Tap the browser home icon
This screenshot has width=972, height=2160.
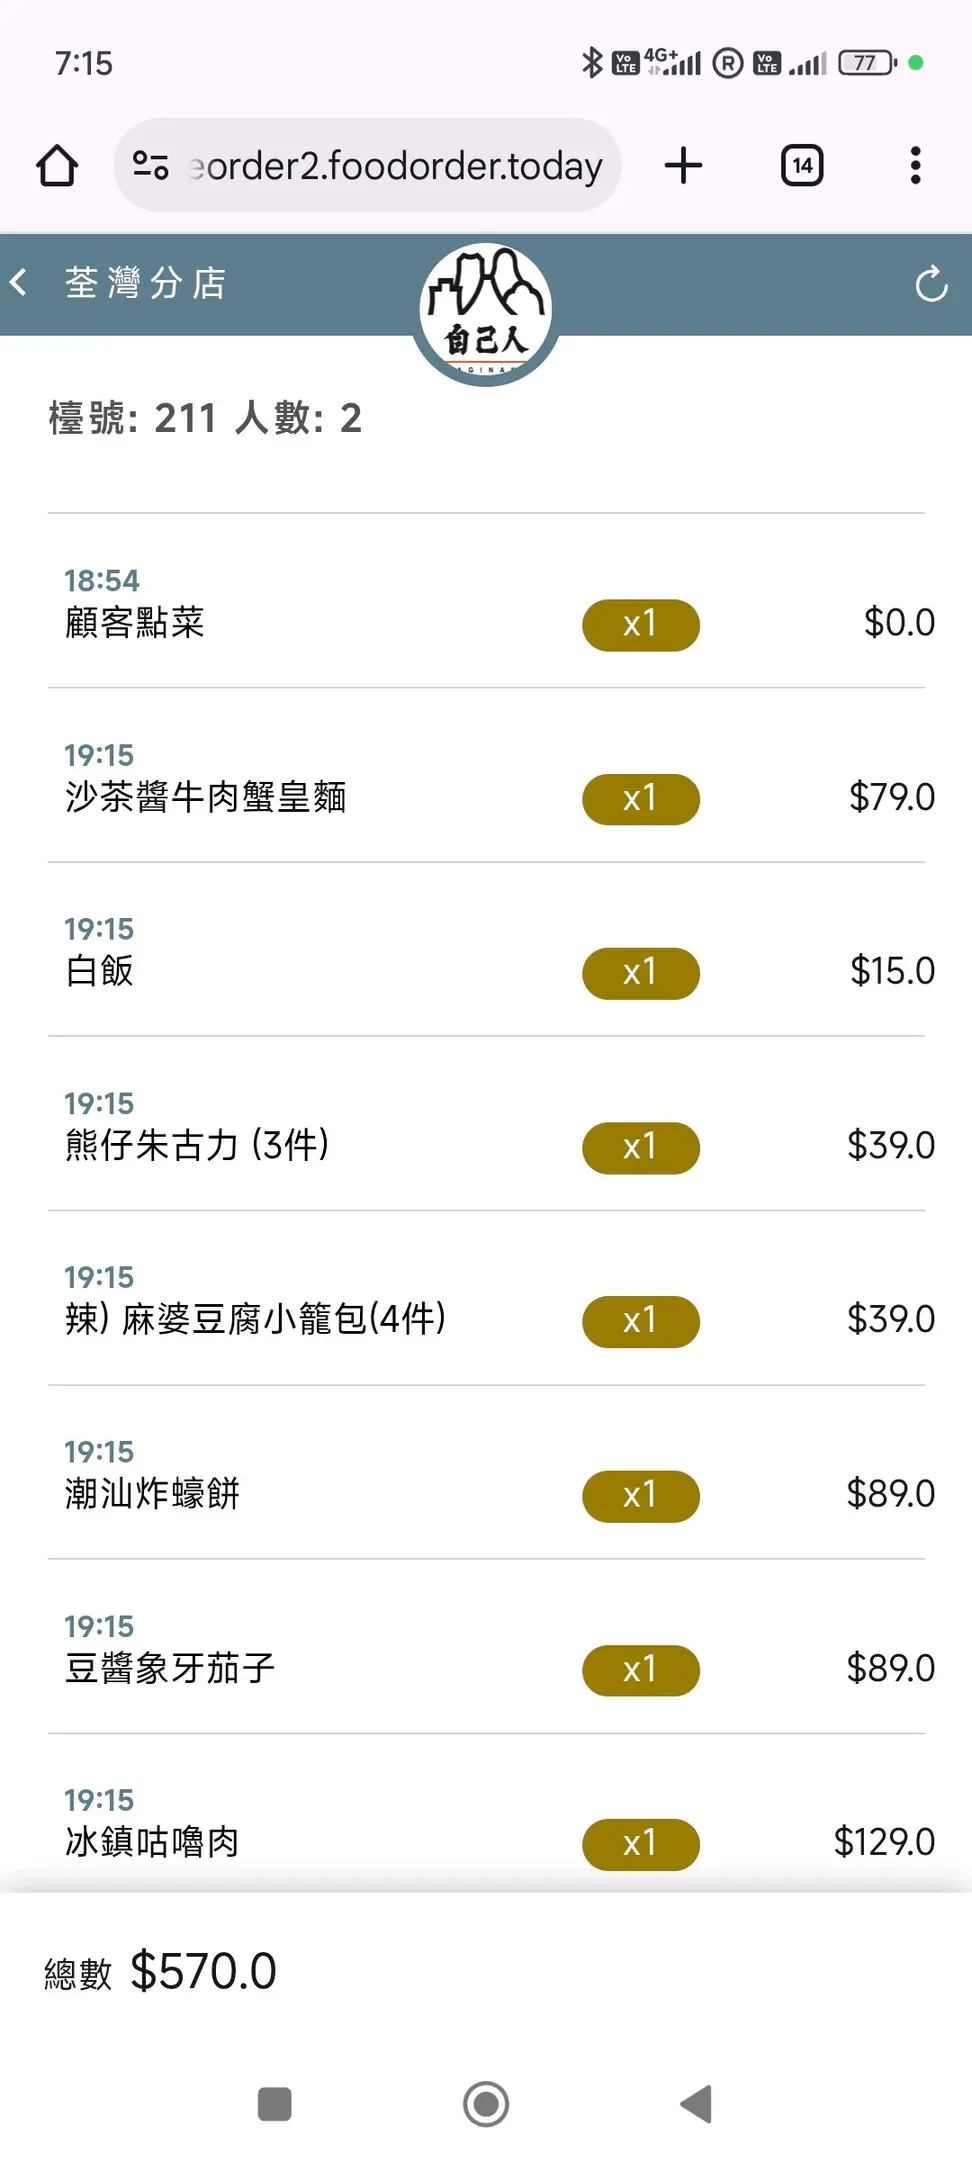click(57, 166)
